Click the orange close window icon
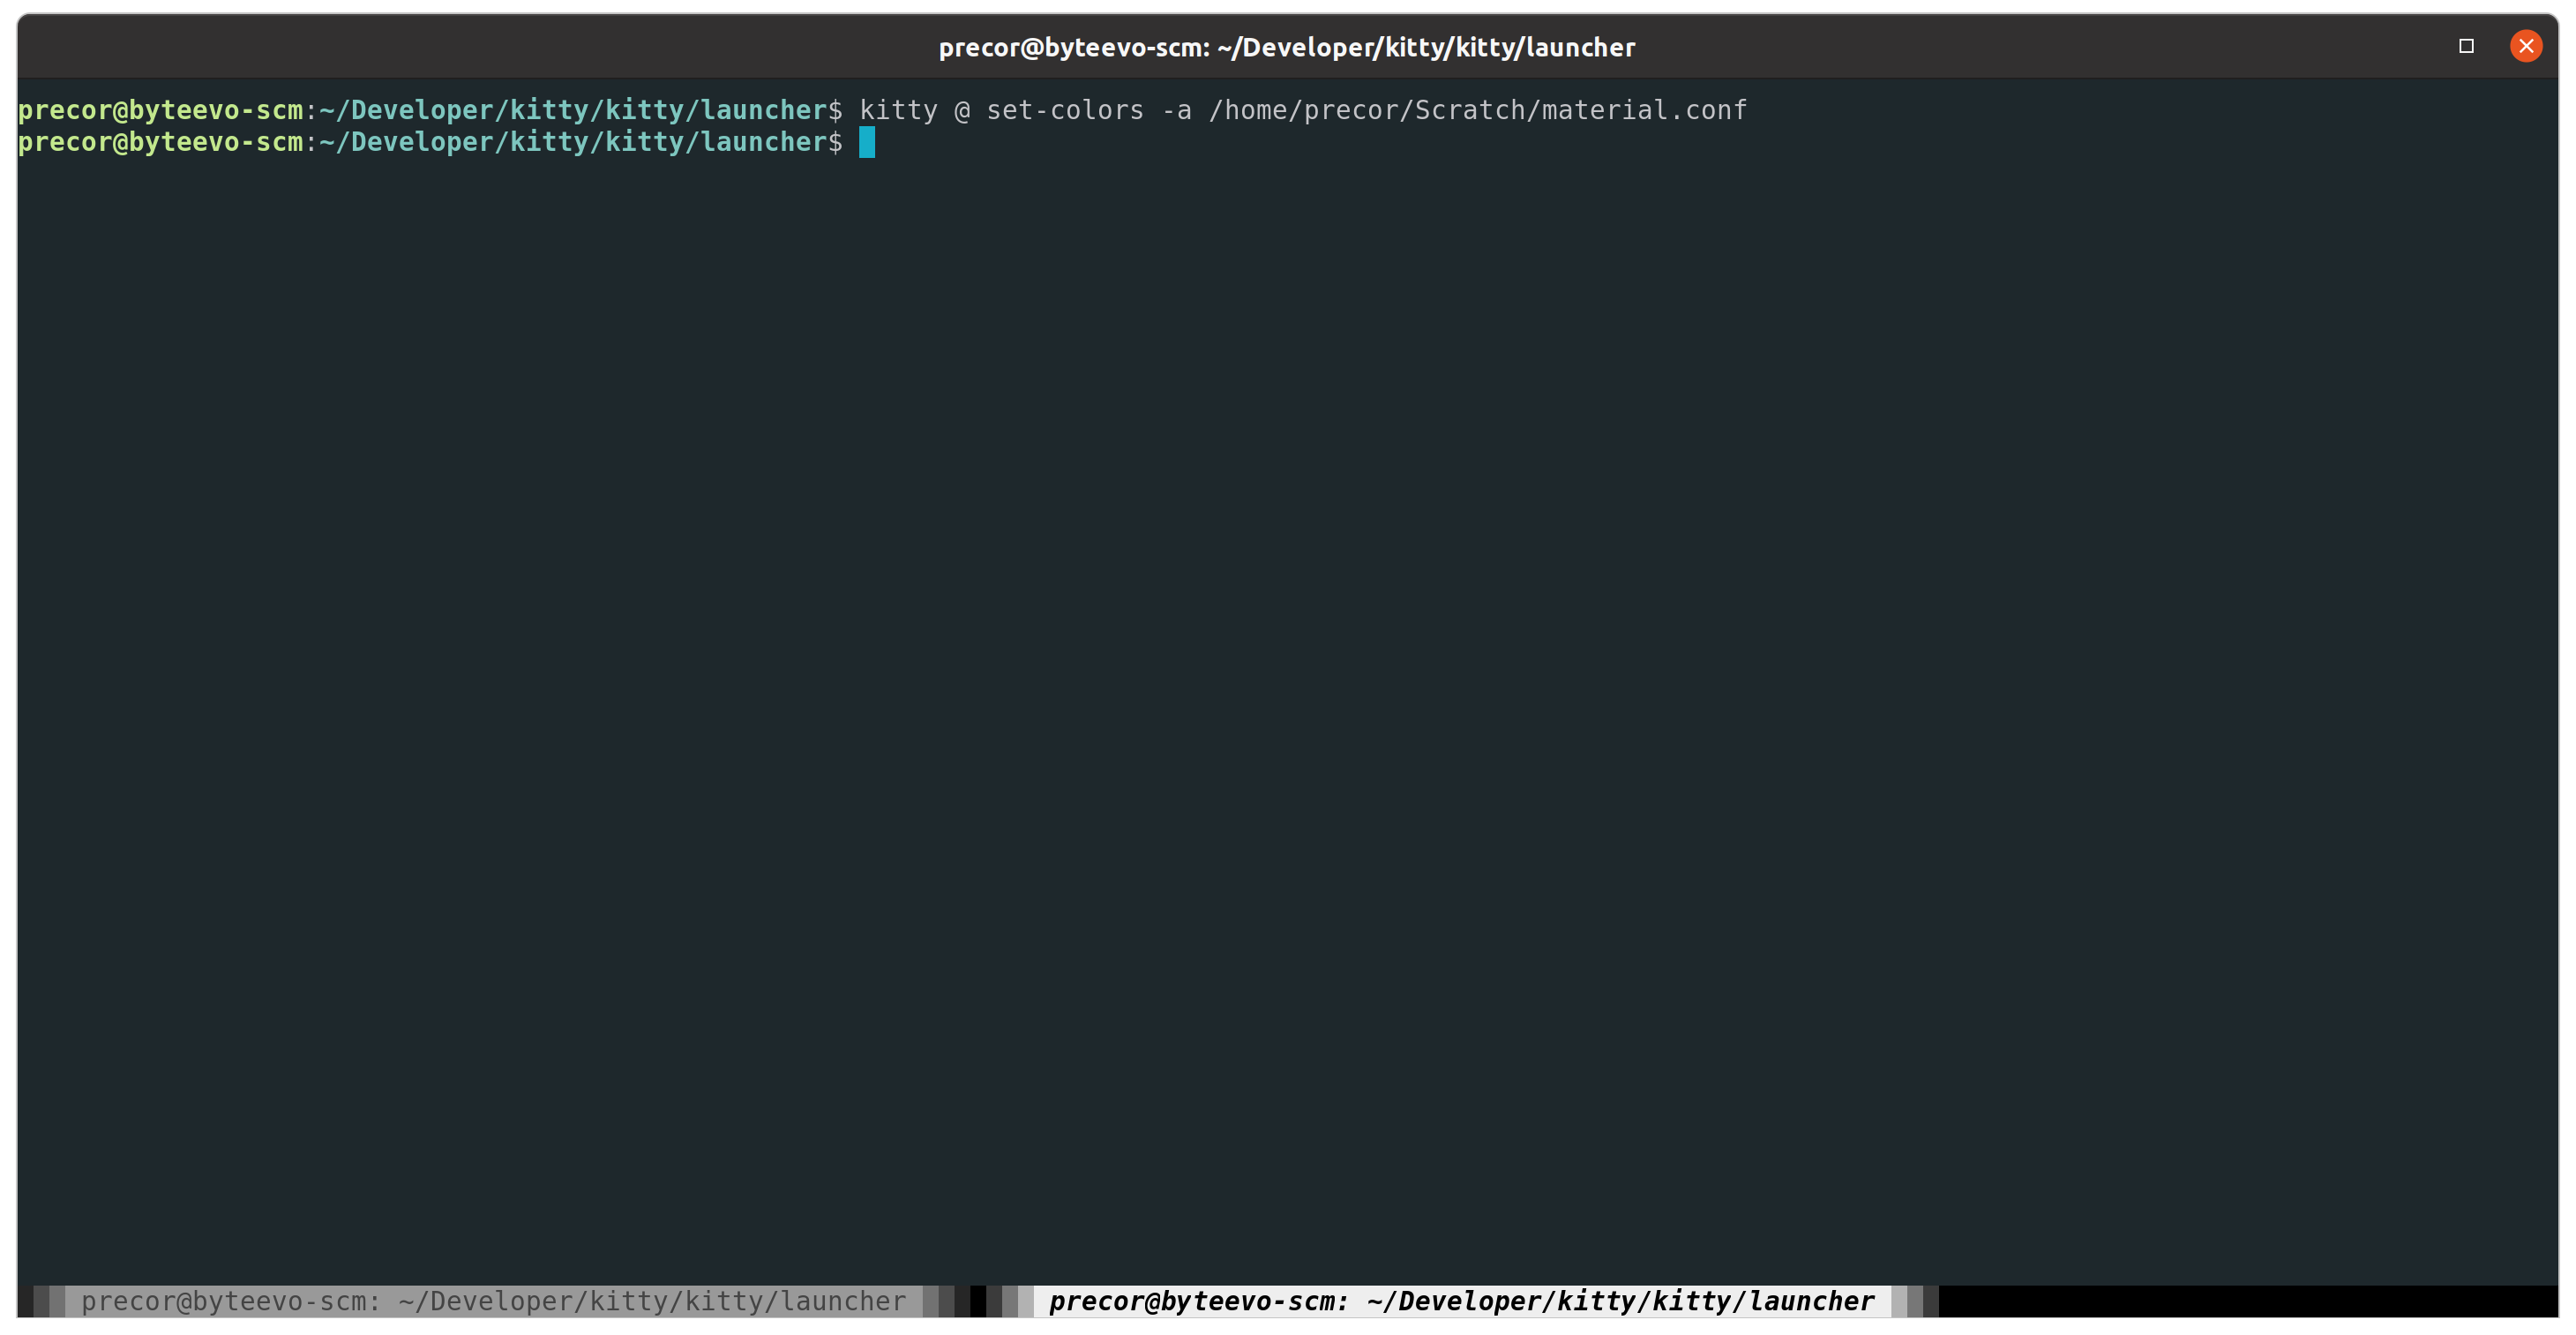Viewport: 2576px width, 1335px height. coord(2527,45)
